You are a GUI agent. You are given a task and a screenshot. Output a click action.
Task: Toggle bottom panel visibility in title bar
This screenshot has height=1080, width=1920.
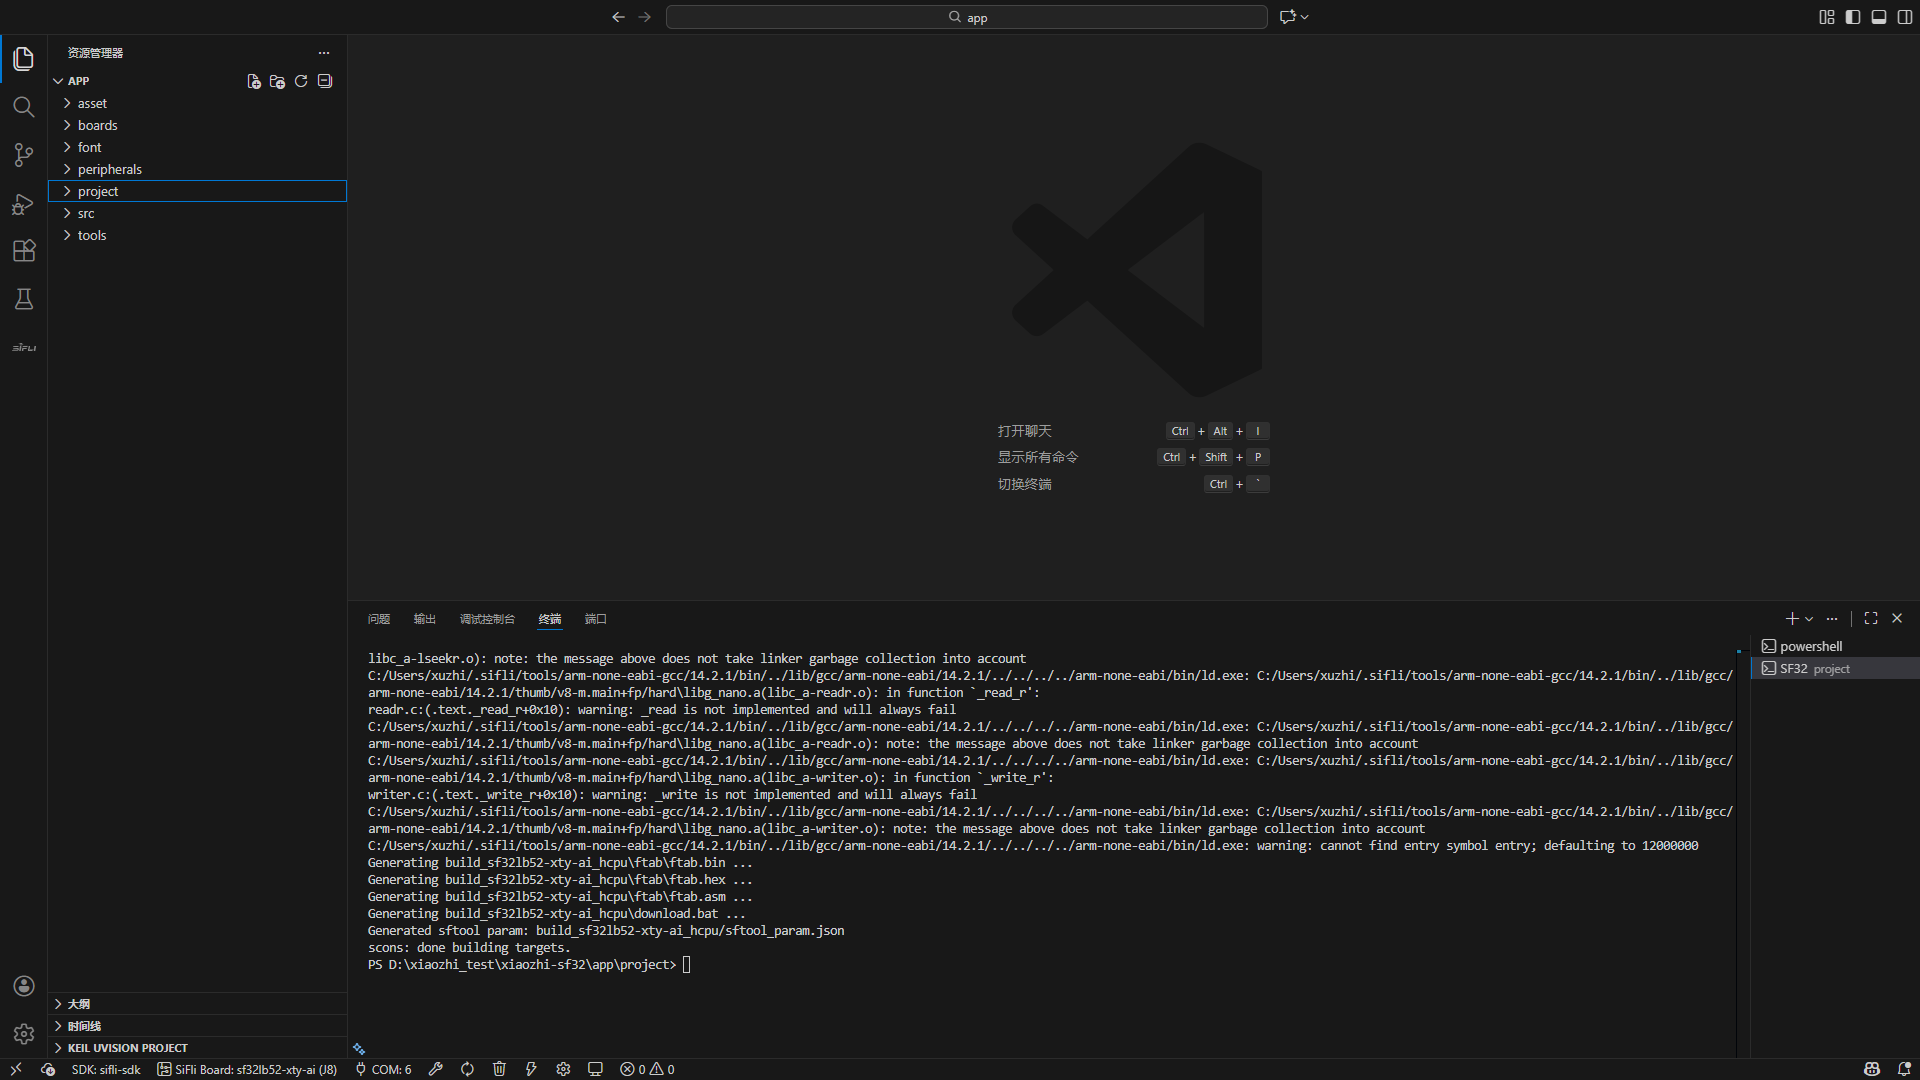coord(1879,17)
